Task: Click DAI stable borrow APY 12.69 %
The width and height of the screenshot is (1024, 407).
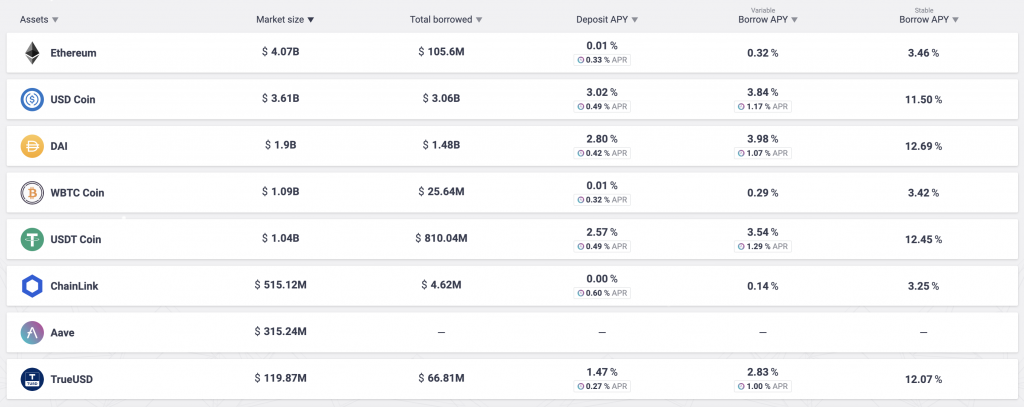Action: coord(923,146)
